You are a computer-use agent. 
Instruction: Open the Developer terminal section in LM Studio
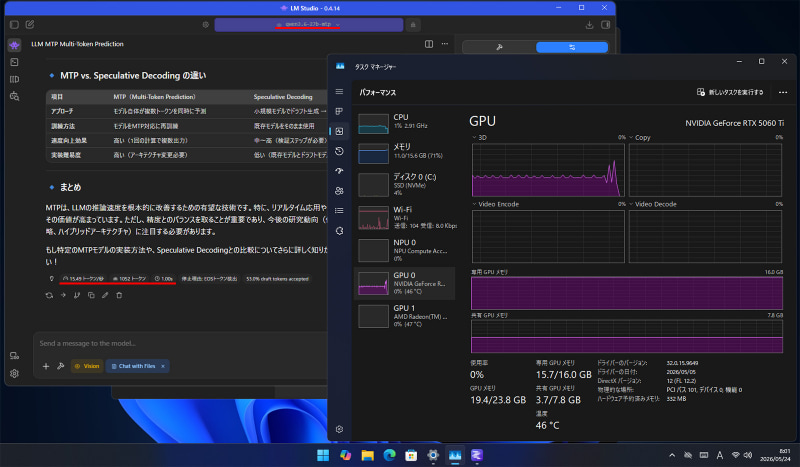(x=14, y=62)
